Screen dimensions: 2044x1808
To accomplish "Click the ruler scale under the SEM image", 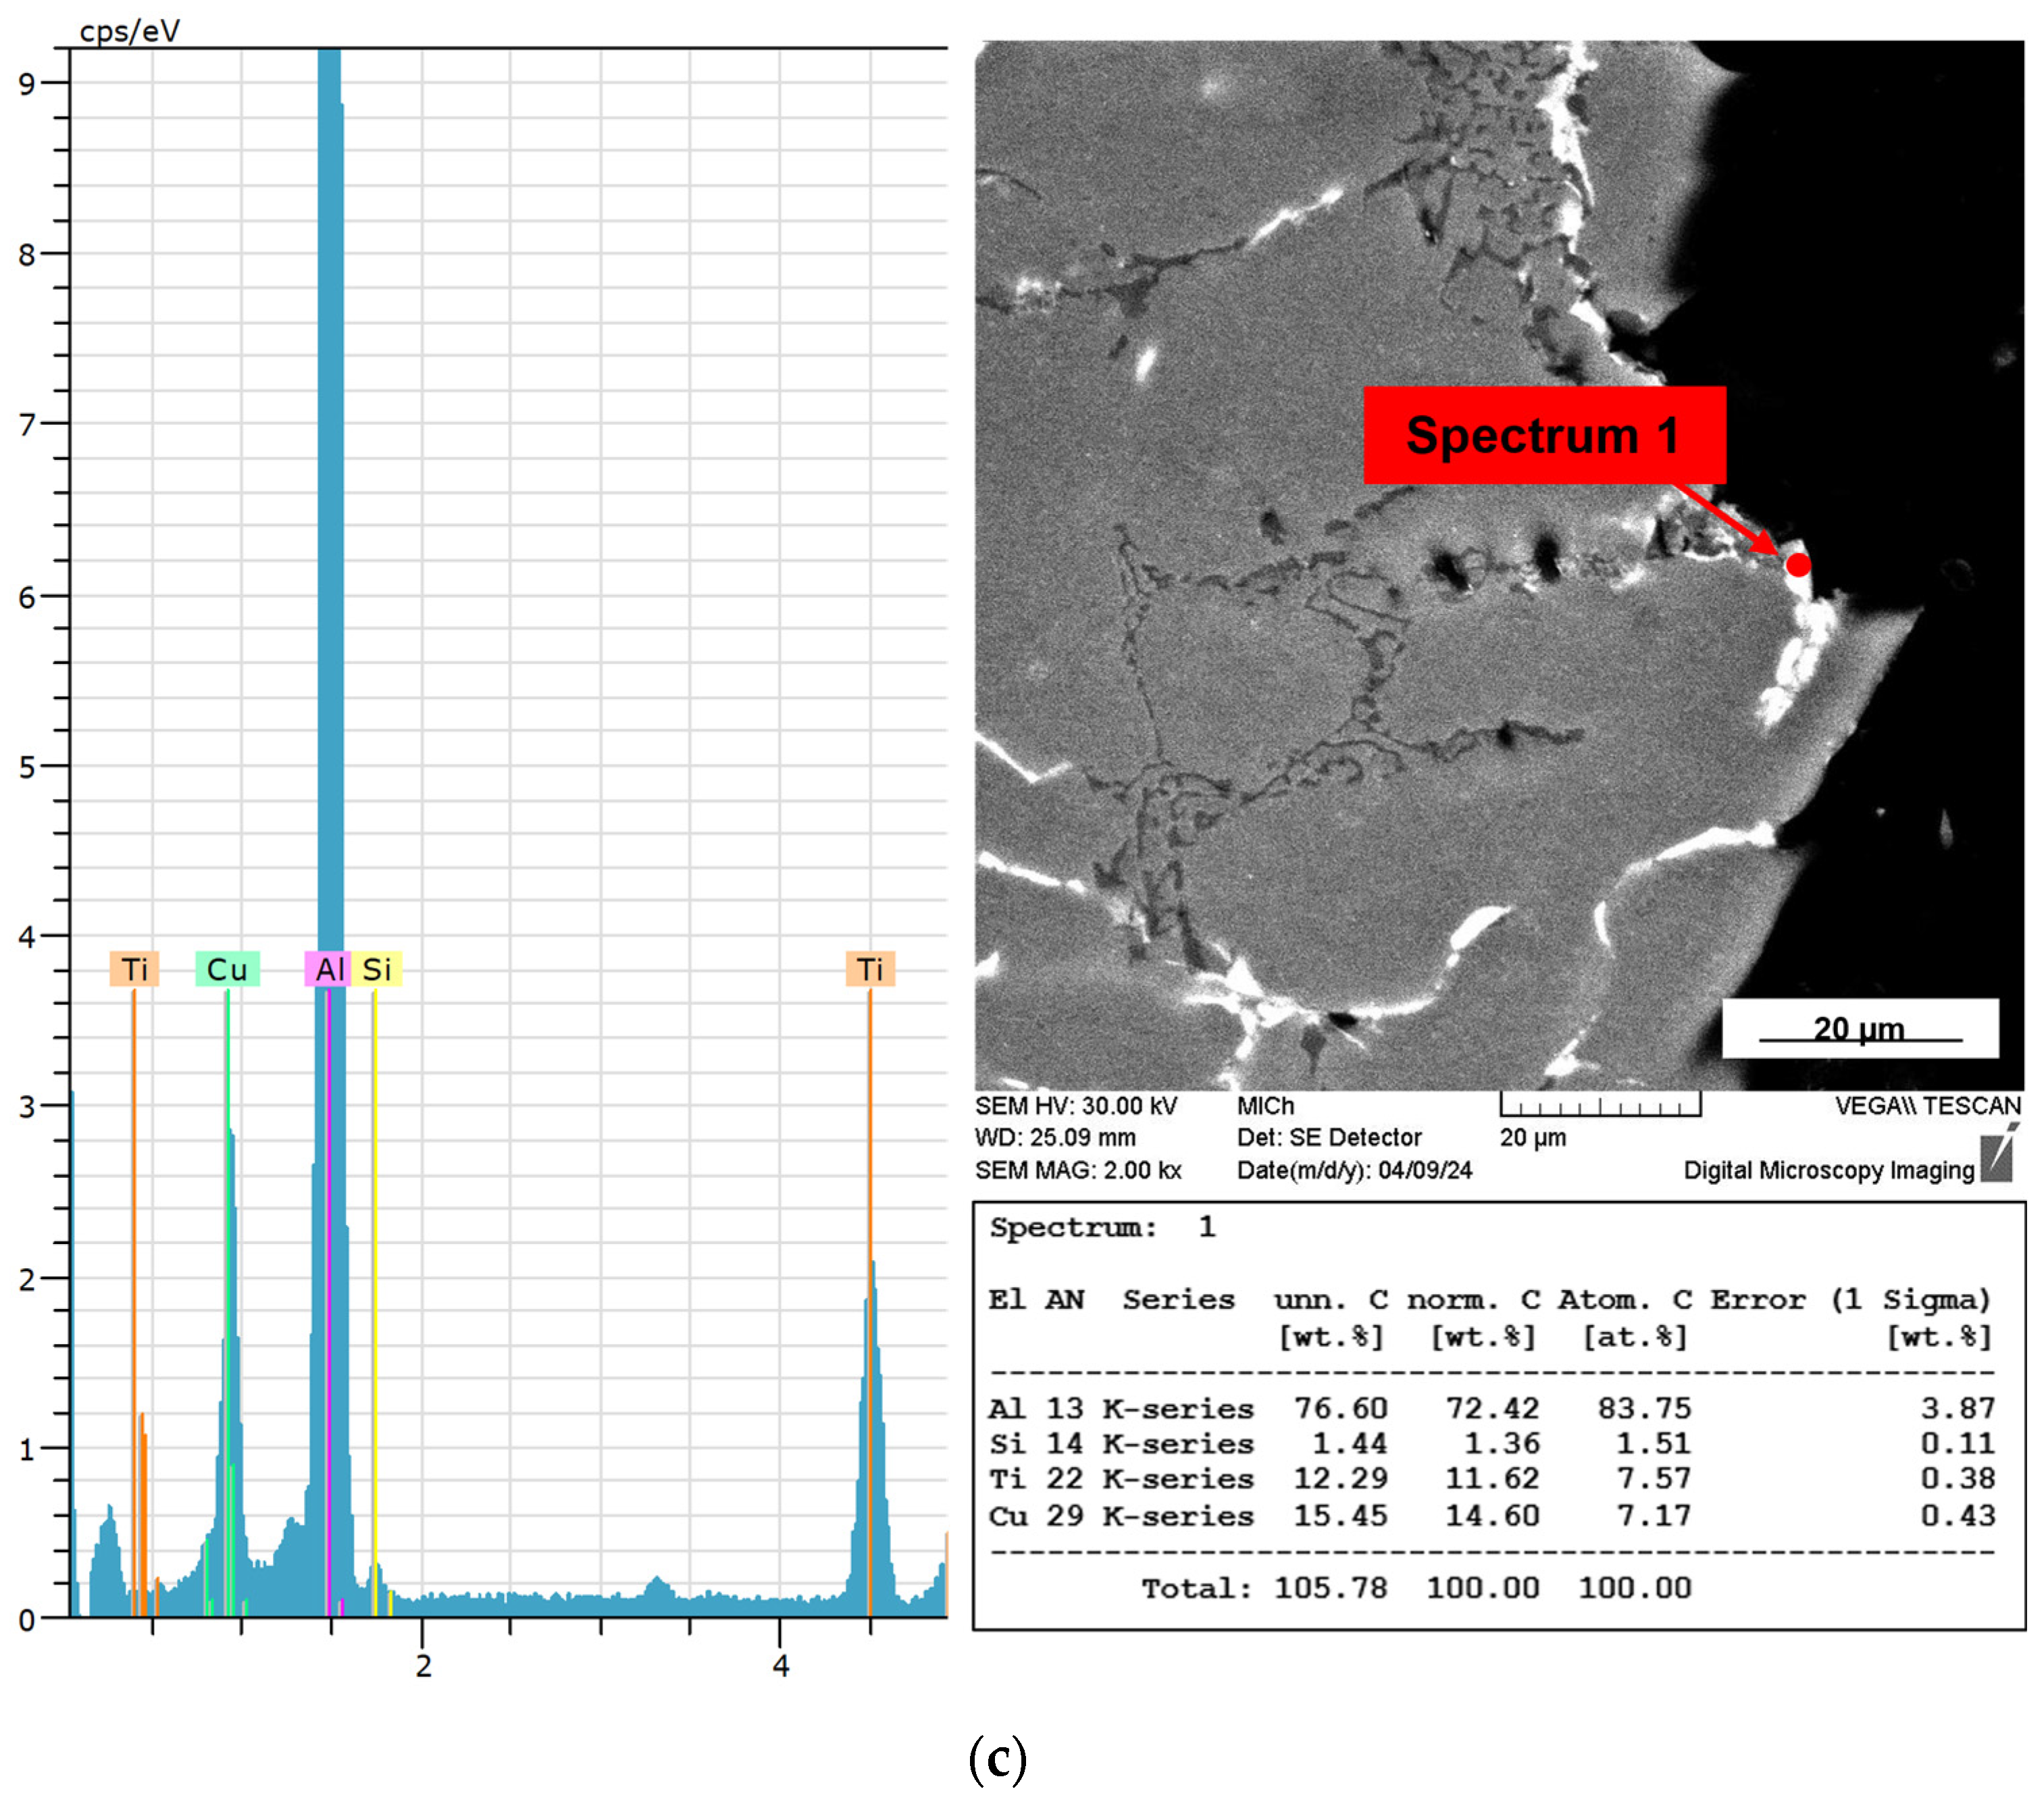I will point(1600,1105).
